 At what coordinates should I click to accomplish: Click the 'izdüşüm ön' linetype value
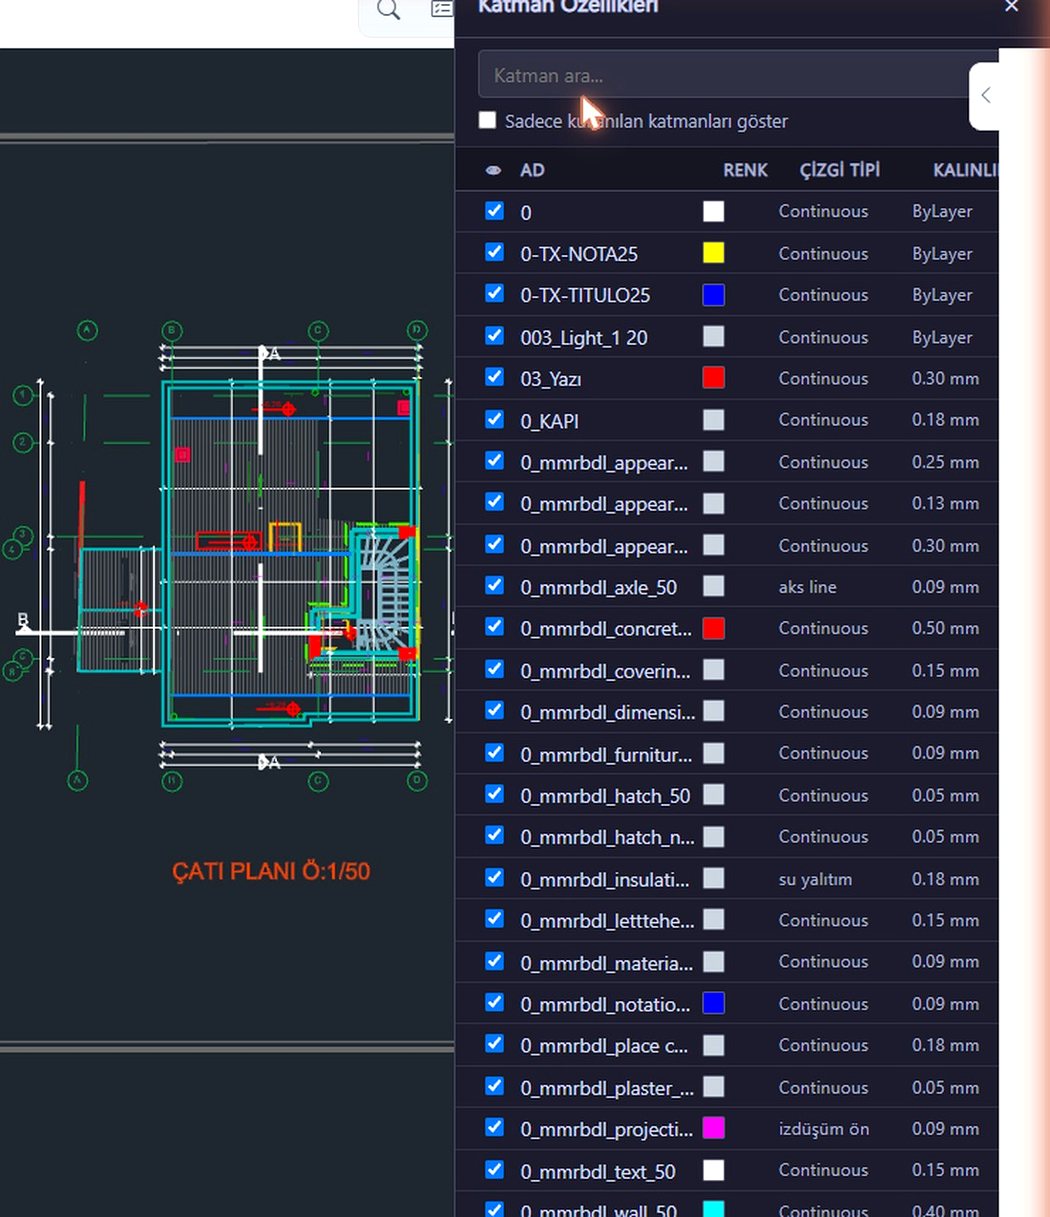point(824,1129)
